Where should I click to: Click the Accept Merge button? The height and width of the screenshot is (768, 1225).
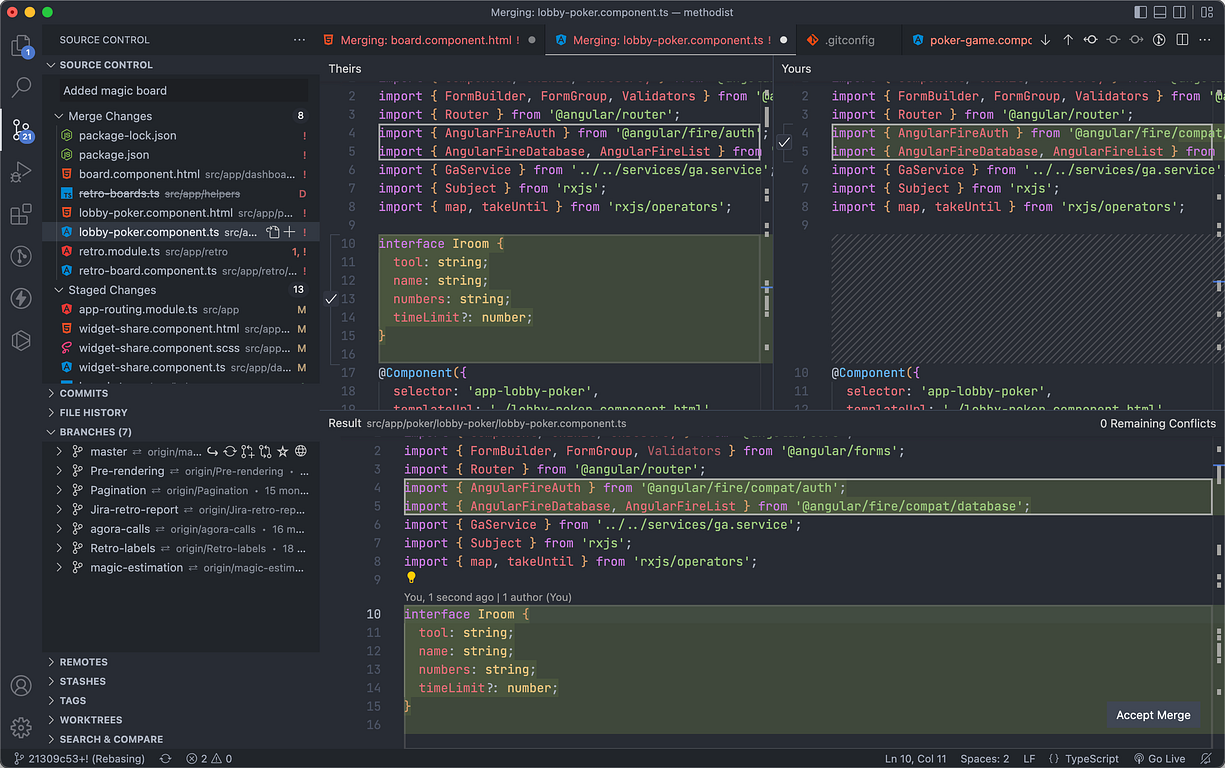[1153, 715]
